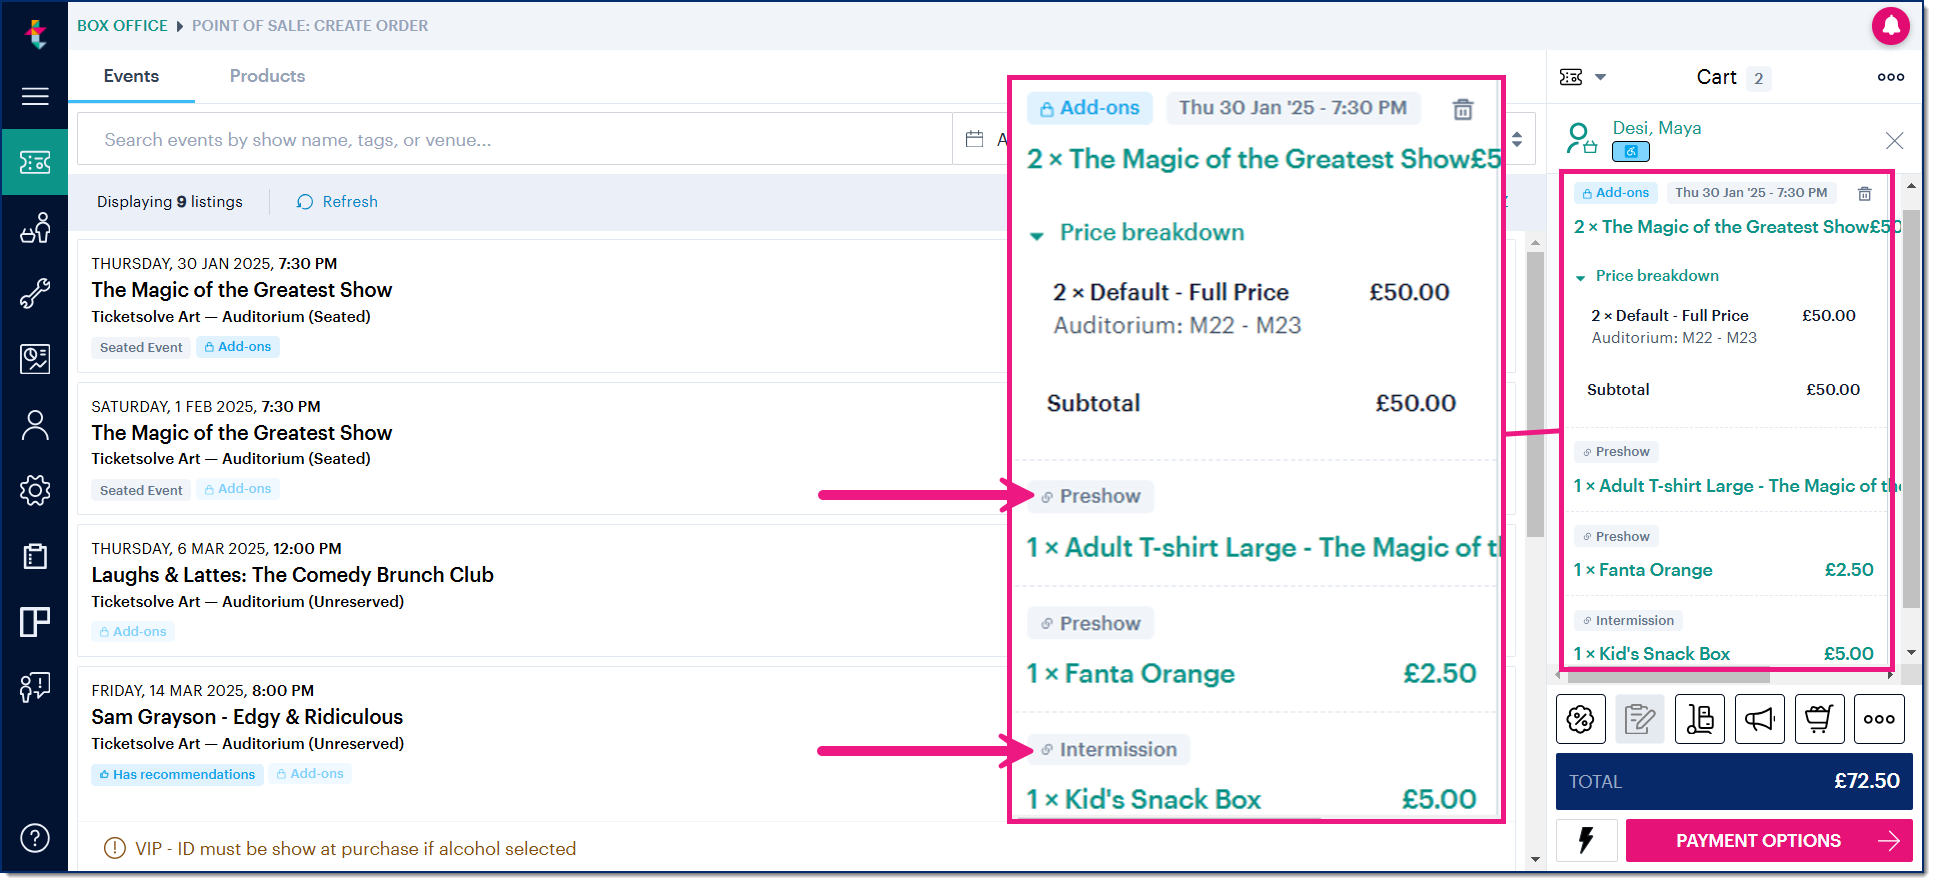Open the wrench tools sidebar icon
The image size is (1934, 883).
(35, 293)
